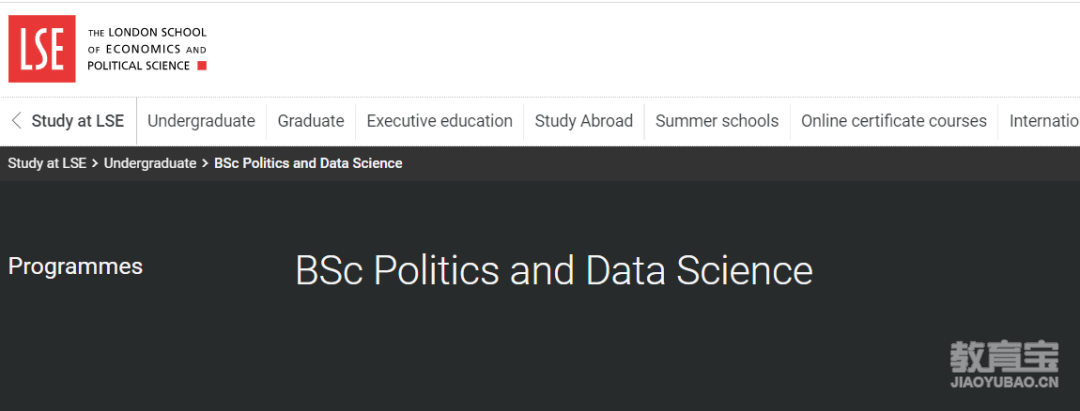Switch to the Graduate navigation tab

tap(311, 121)
